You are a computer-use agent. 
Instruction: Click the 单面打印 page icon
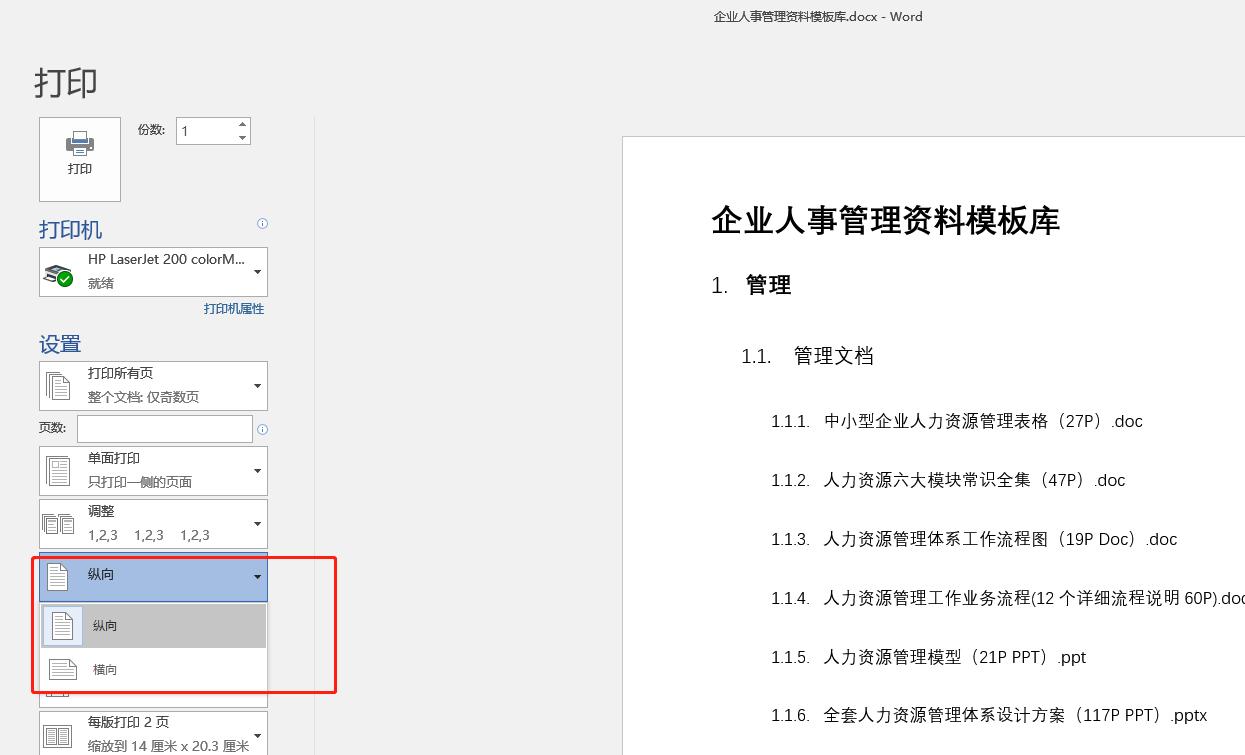(x=58, y=470)
